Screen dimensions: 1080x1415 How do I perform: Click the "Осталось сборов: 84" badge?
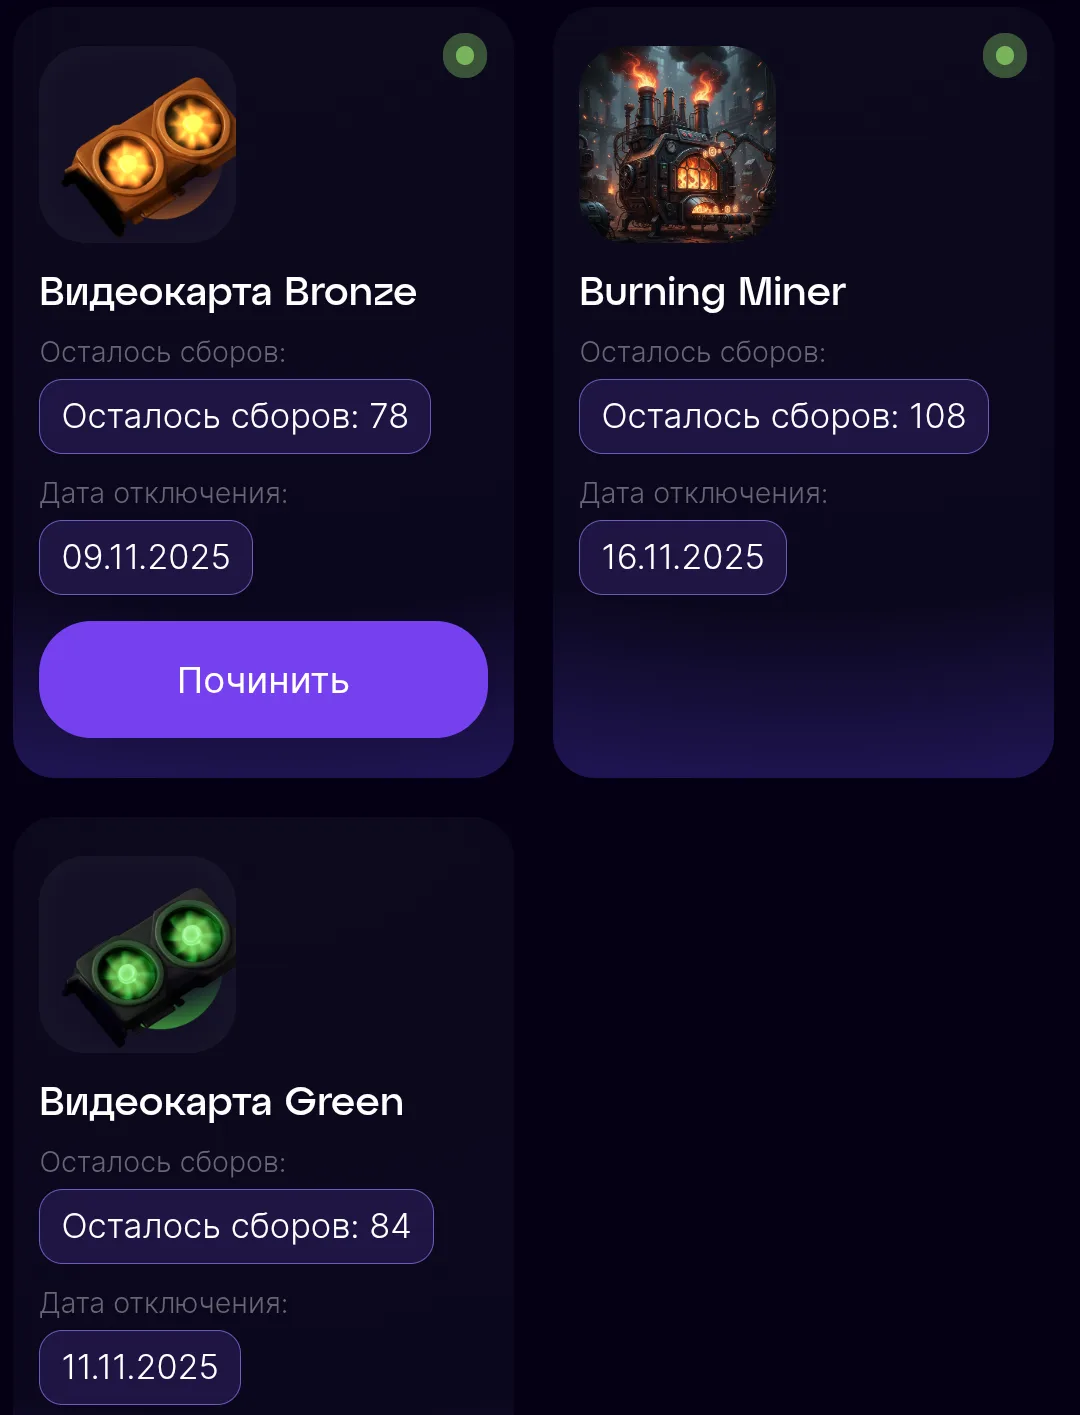[236, 1226]
